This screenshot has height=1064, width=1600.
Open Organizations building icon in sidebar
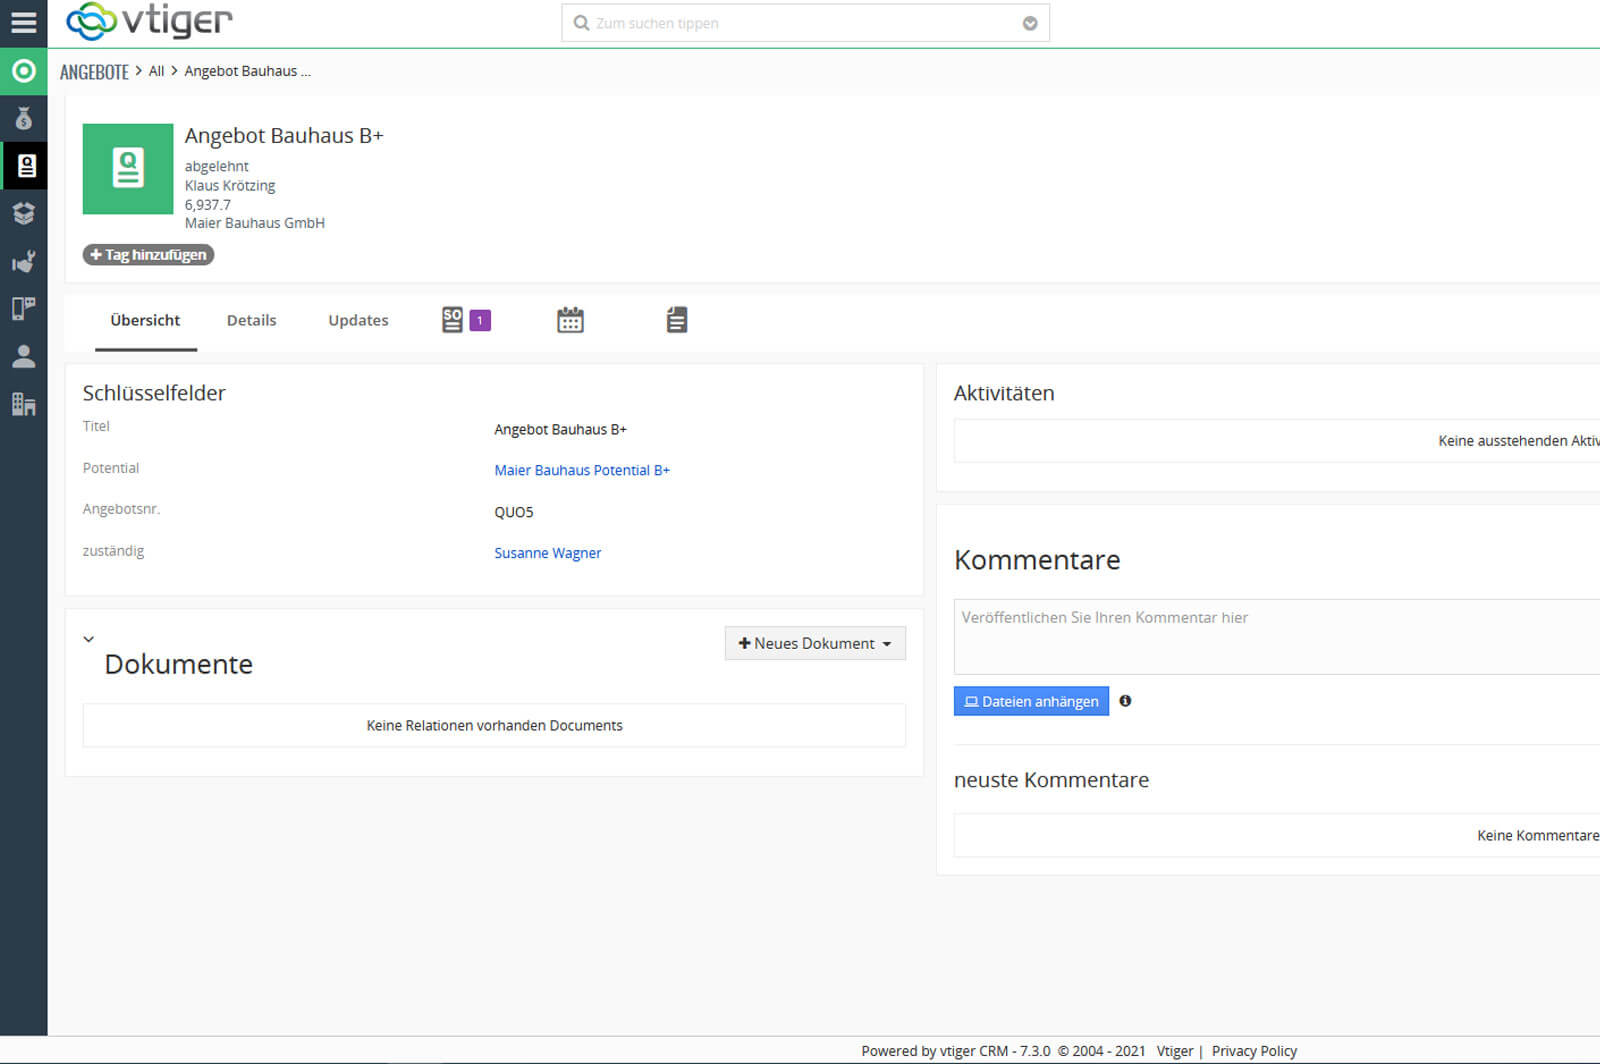point(23,404)
